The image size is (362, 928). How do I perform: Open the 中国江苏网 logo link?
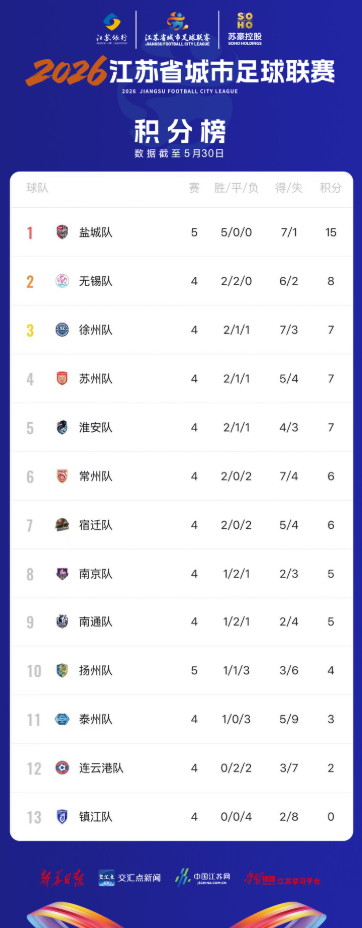pyautogui.click(x=203, y=878)
